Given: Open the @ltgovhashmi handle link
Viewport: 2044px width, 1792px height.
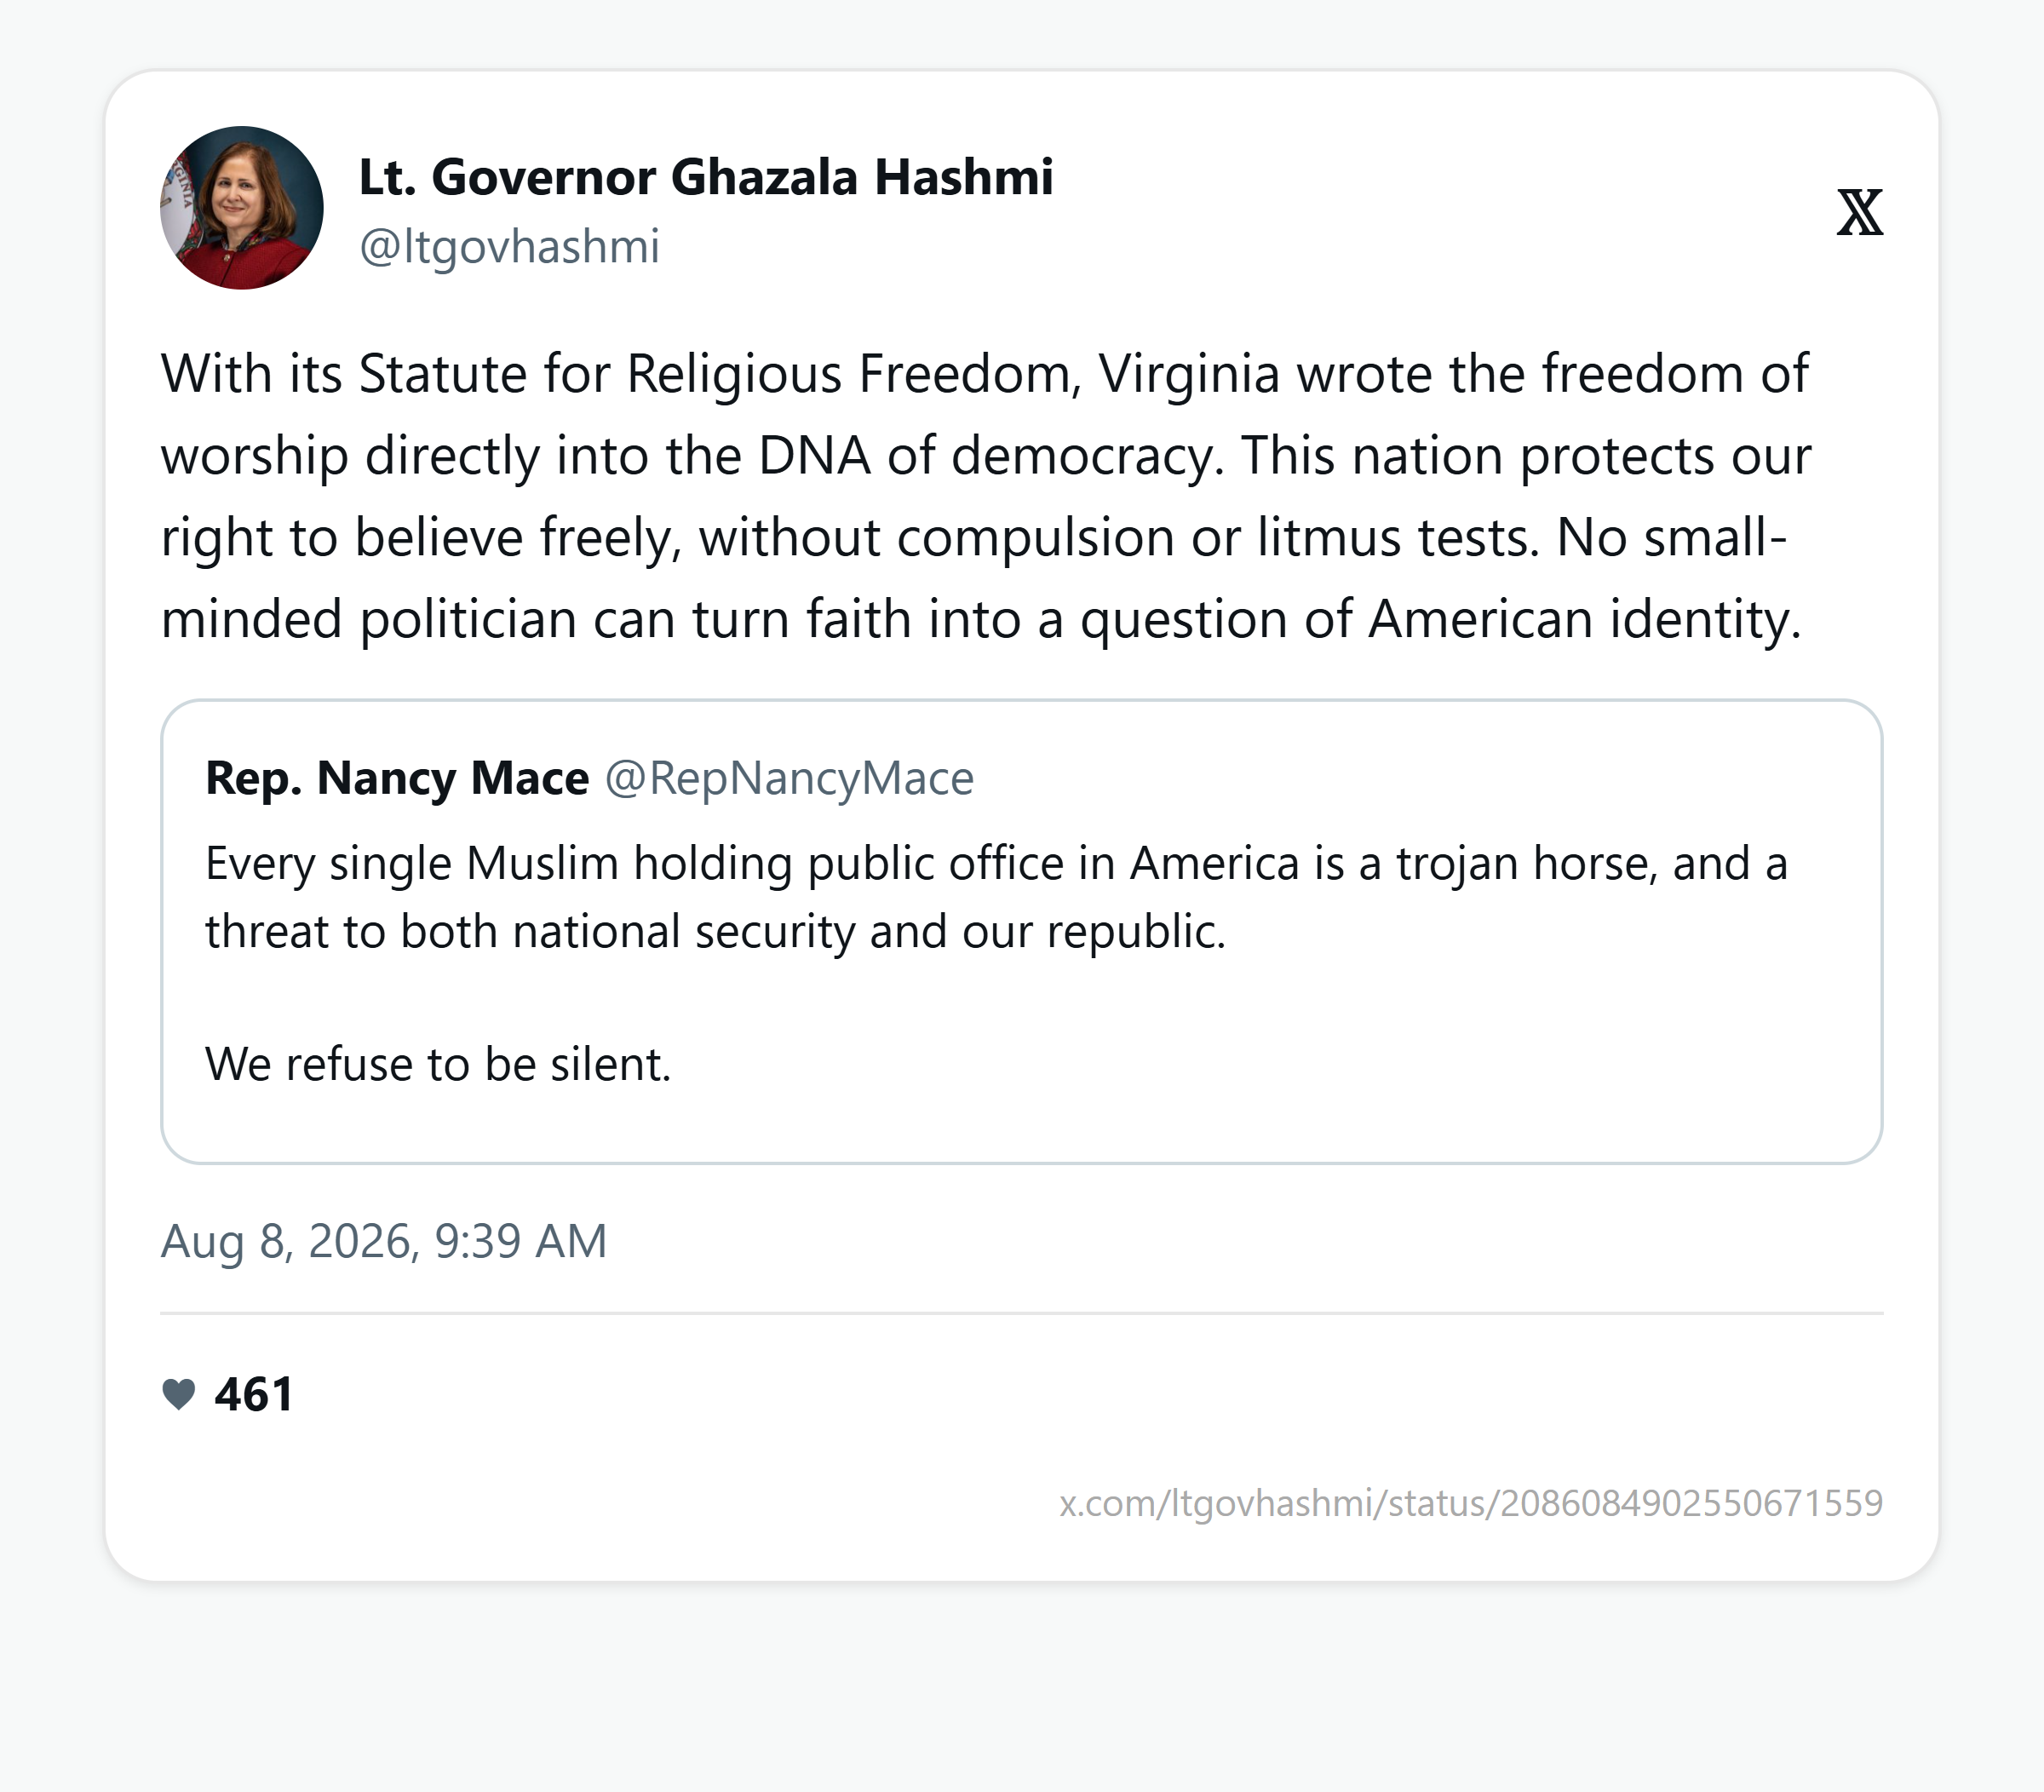Looking at the screenshot, I should pyautogui.click(x=509, y=246).
